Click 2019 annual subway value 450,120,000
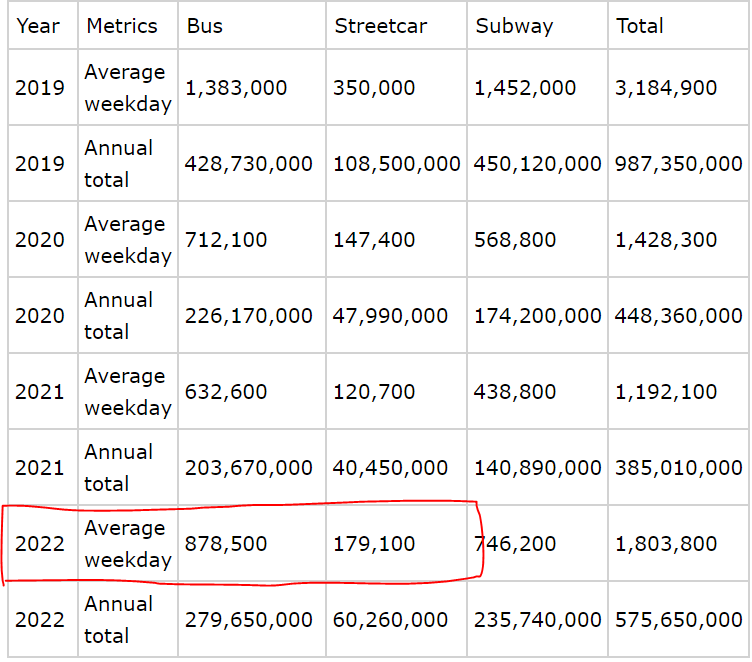This screenshot has height=662, width=752. coord(538,164)
